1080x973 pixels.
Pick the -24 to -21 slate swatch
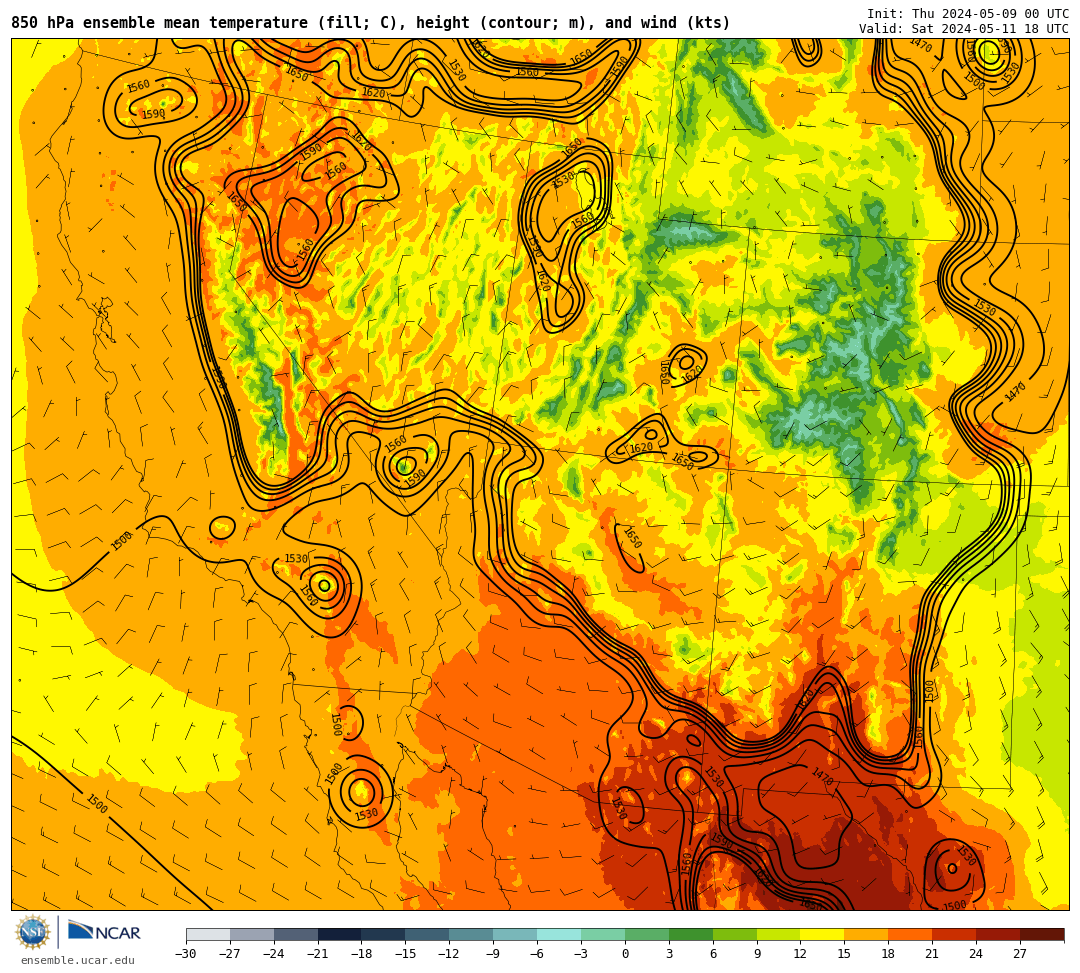click(296, 934)
